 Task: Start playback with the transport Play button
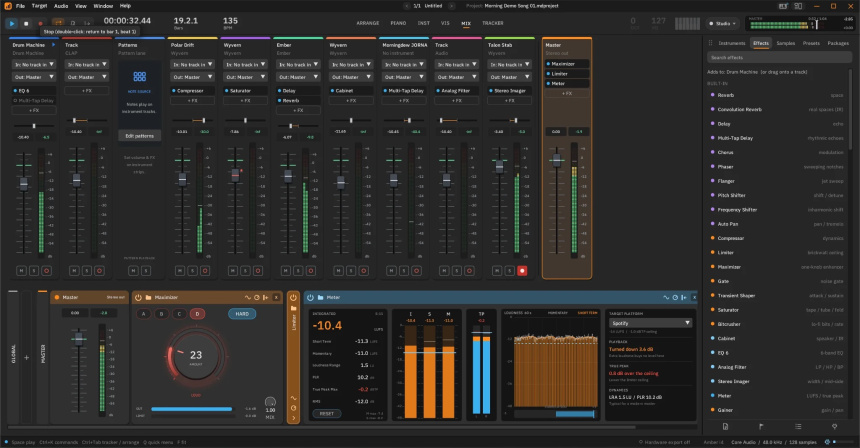click(12, 24)
